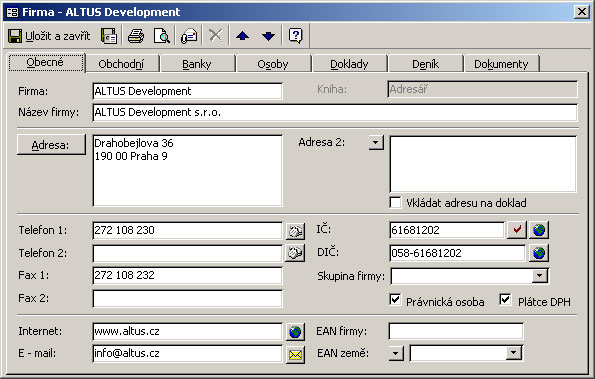Go to next record with down arrow
This screenshot has height=379, width=595.
pos(269,36)
